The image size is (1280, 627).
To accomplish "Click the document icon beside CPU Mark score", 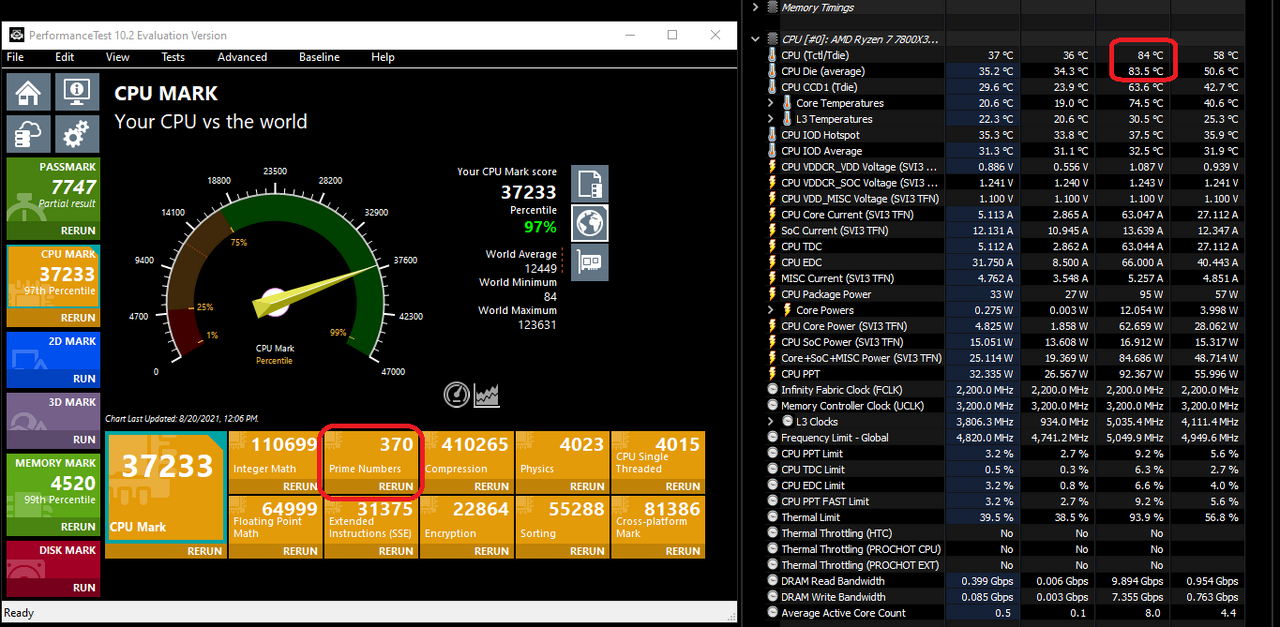I will pos(590,184).
